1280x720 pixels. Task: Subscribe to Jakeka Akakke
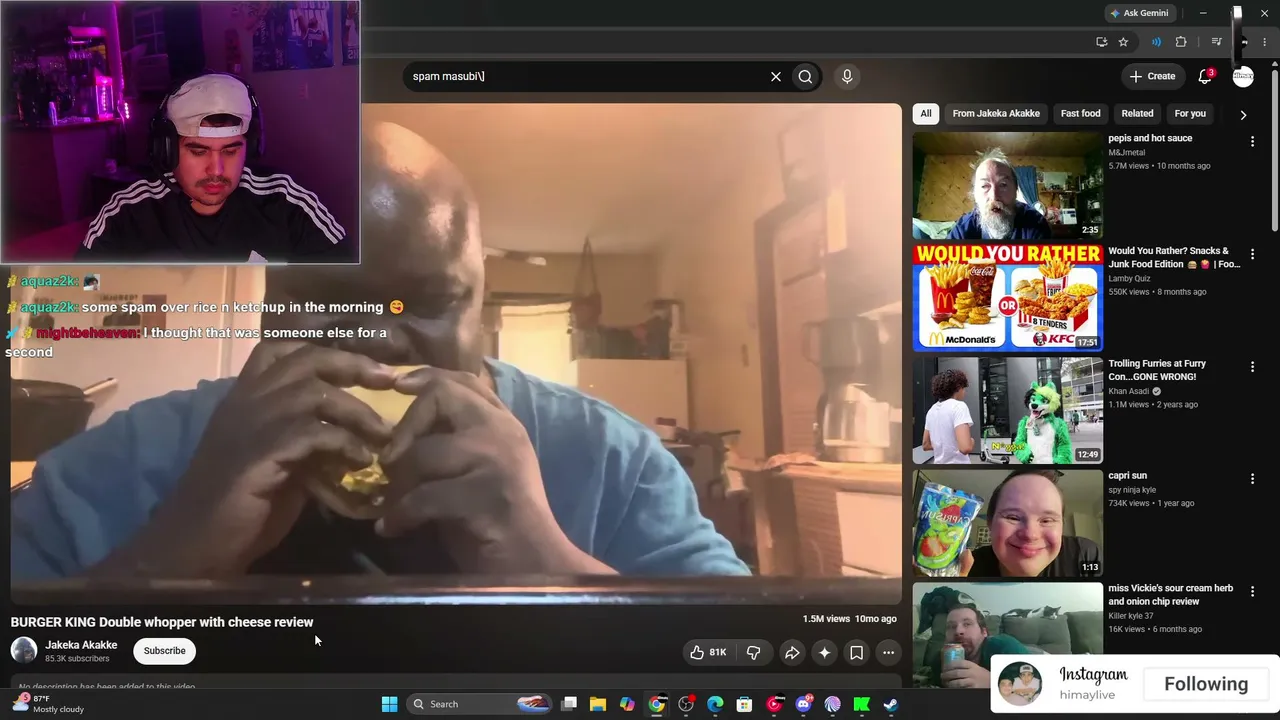[164, 651]
